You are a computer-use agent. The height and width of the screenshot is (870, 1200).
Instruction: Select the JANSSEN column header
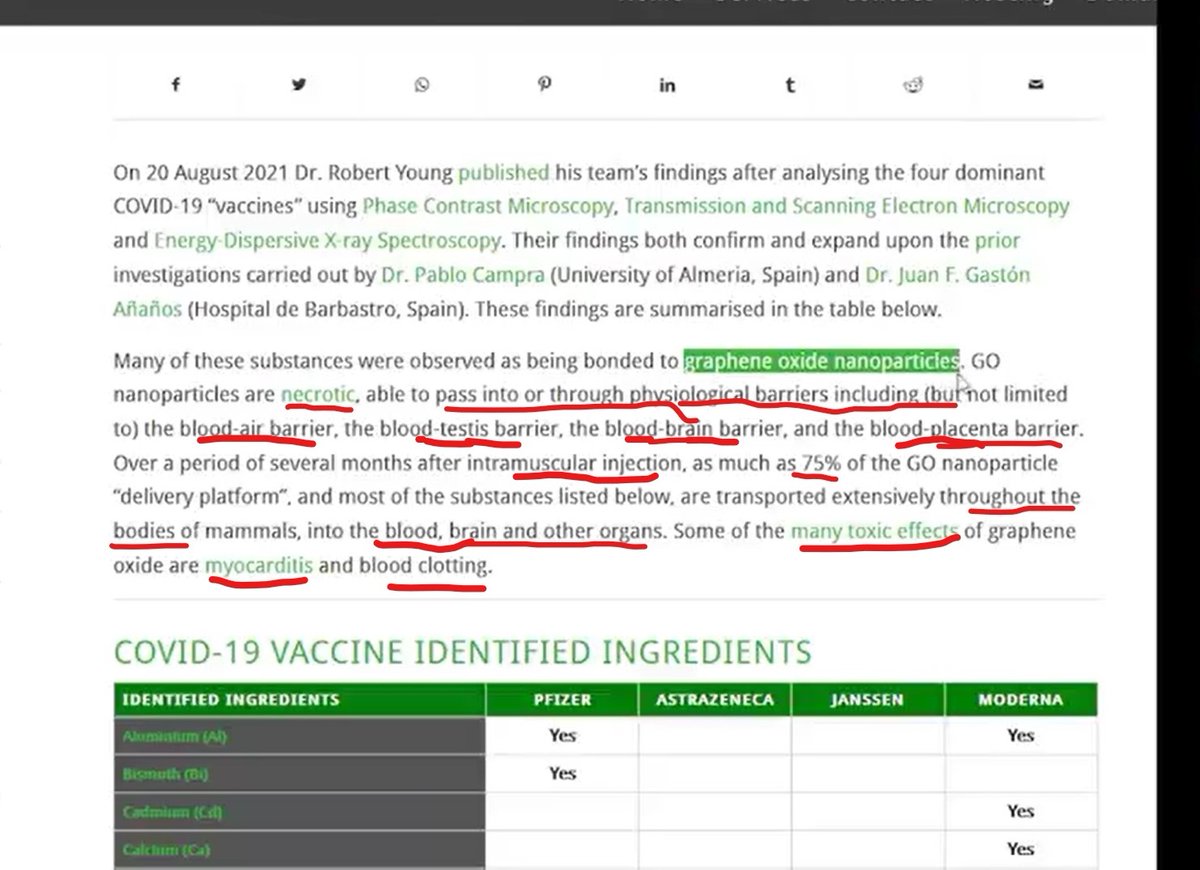pyautogui.click(x=868, y=700)
